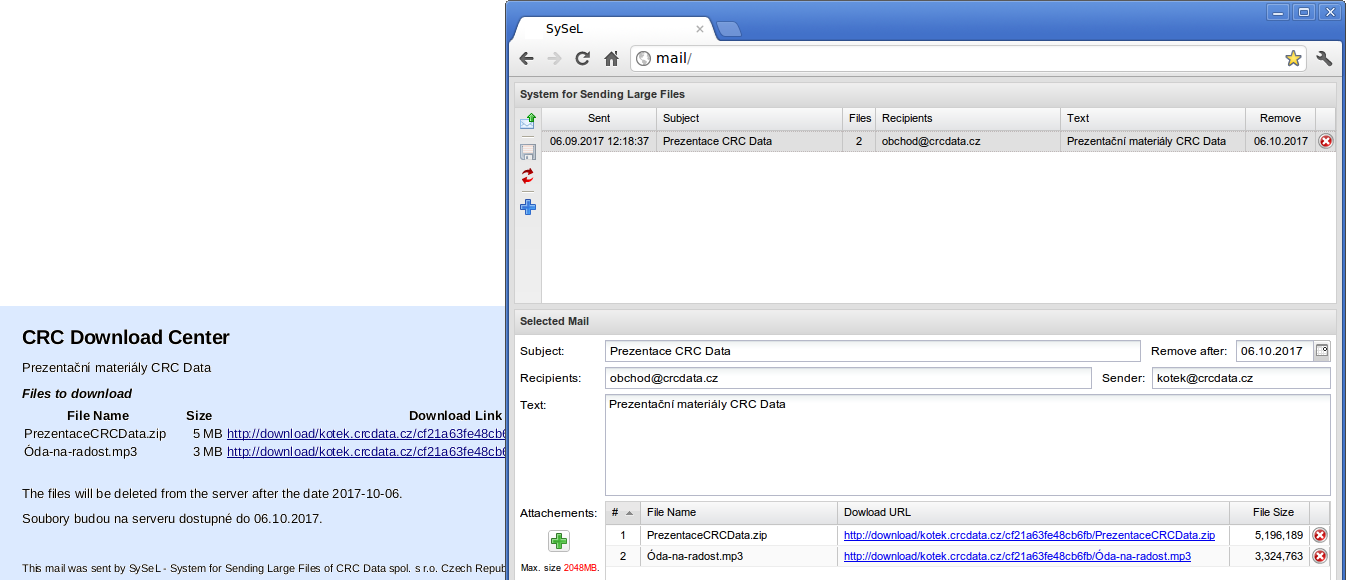
Task: Click into the Subject input field
Action: pos(872,351)
